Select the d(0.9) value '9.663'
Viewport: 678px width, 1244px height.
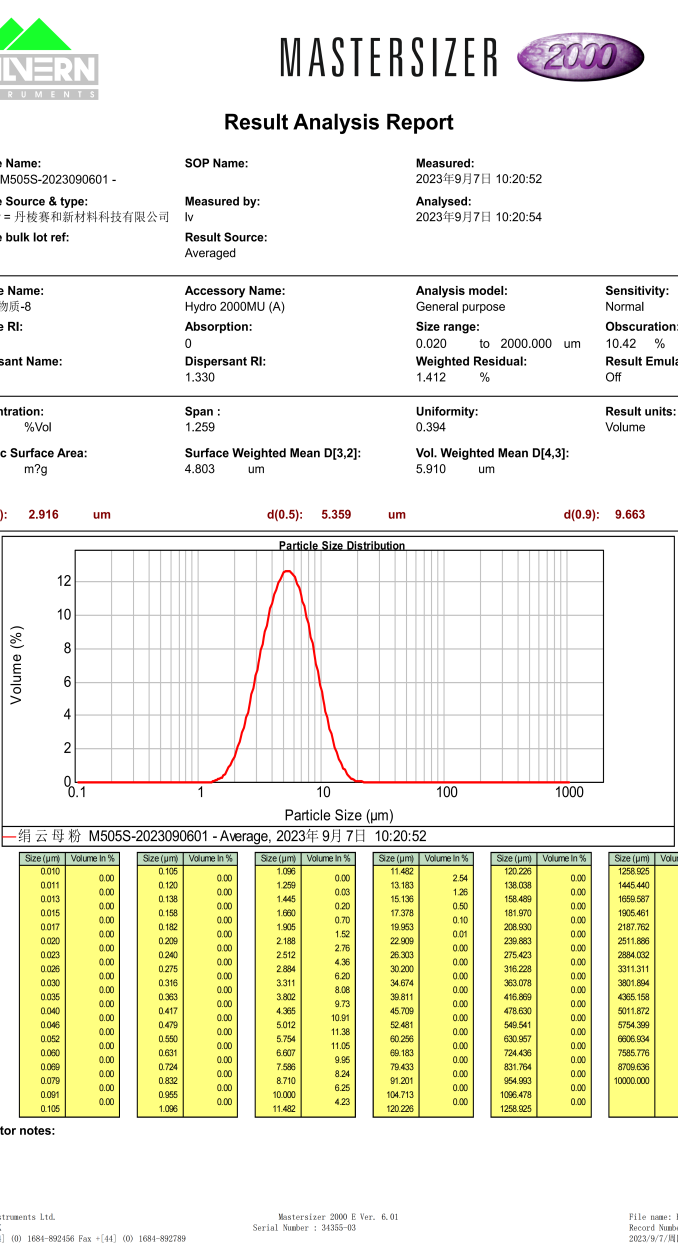630,515
